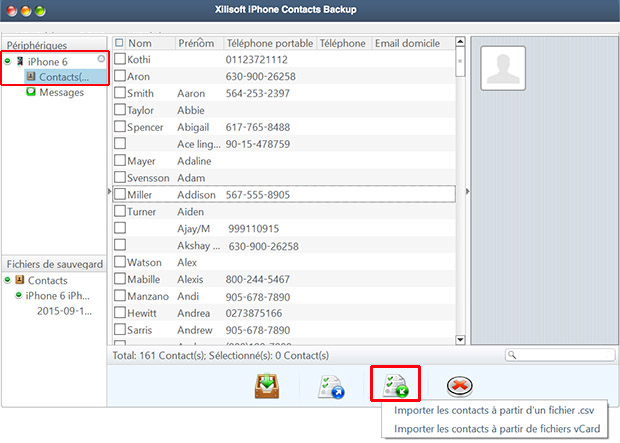Viewport: 620px width, 443px height.
Task: Toggle the select-all checkbox in header
Action: [119, 42]
